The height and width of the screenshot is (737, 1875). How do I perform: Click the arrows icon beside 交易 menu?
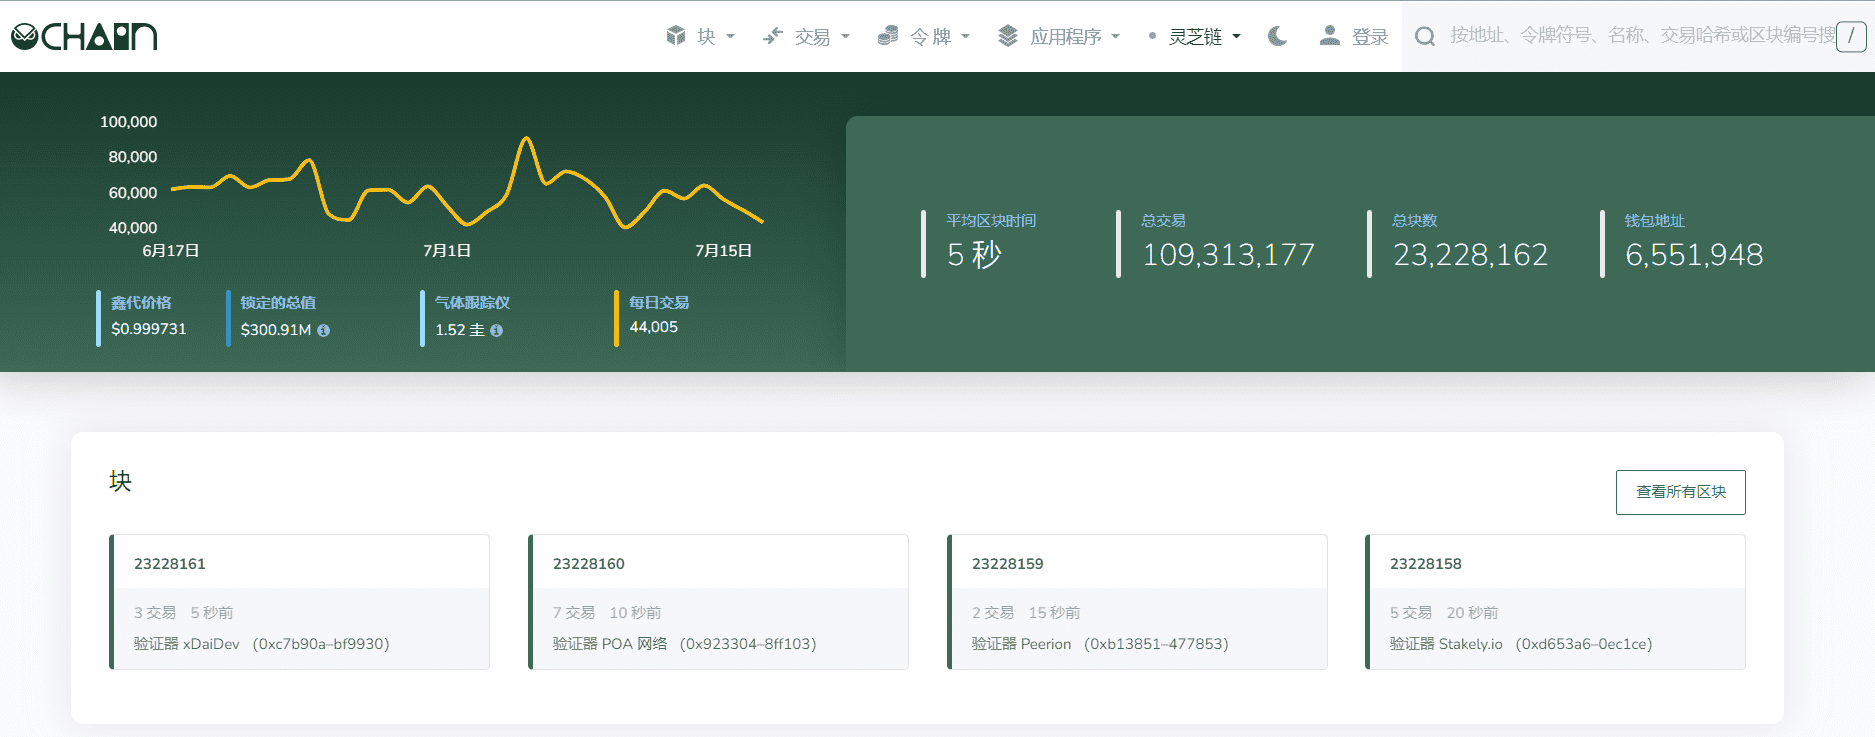(x=773, y=36)
